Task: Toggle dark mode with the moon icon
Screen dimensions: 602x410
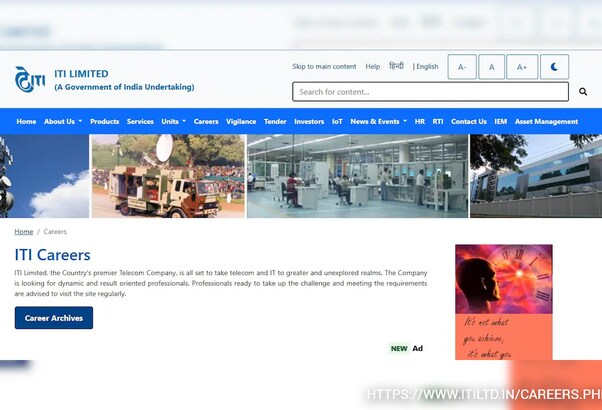Action: click(x=554, y=67)
